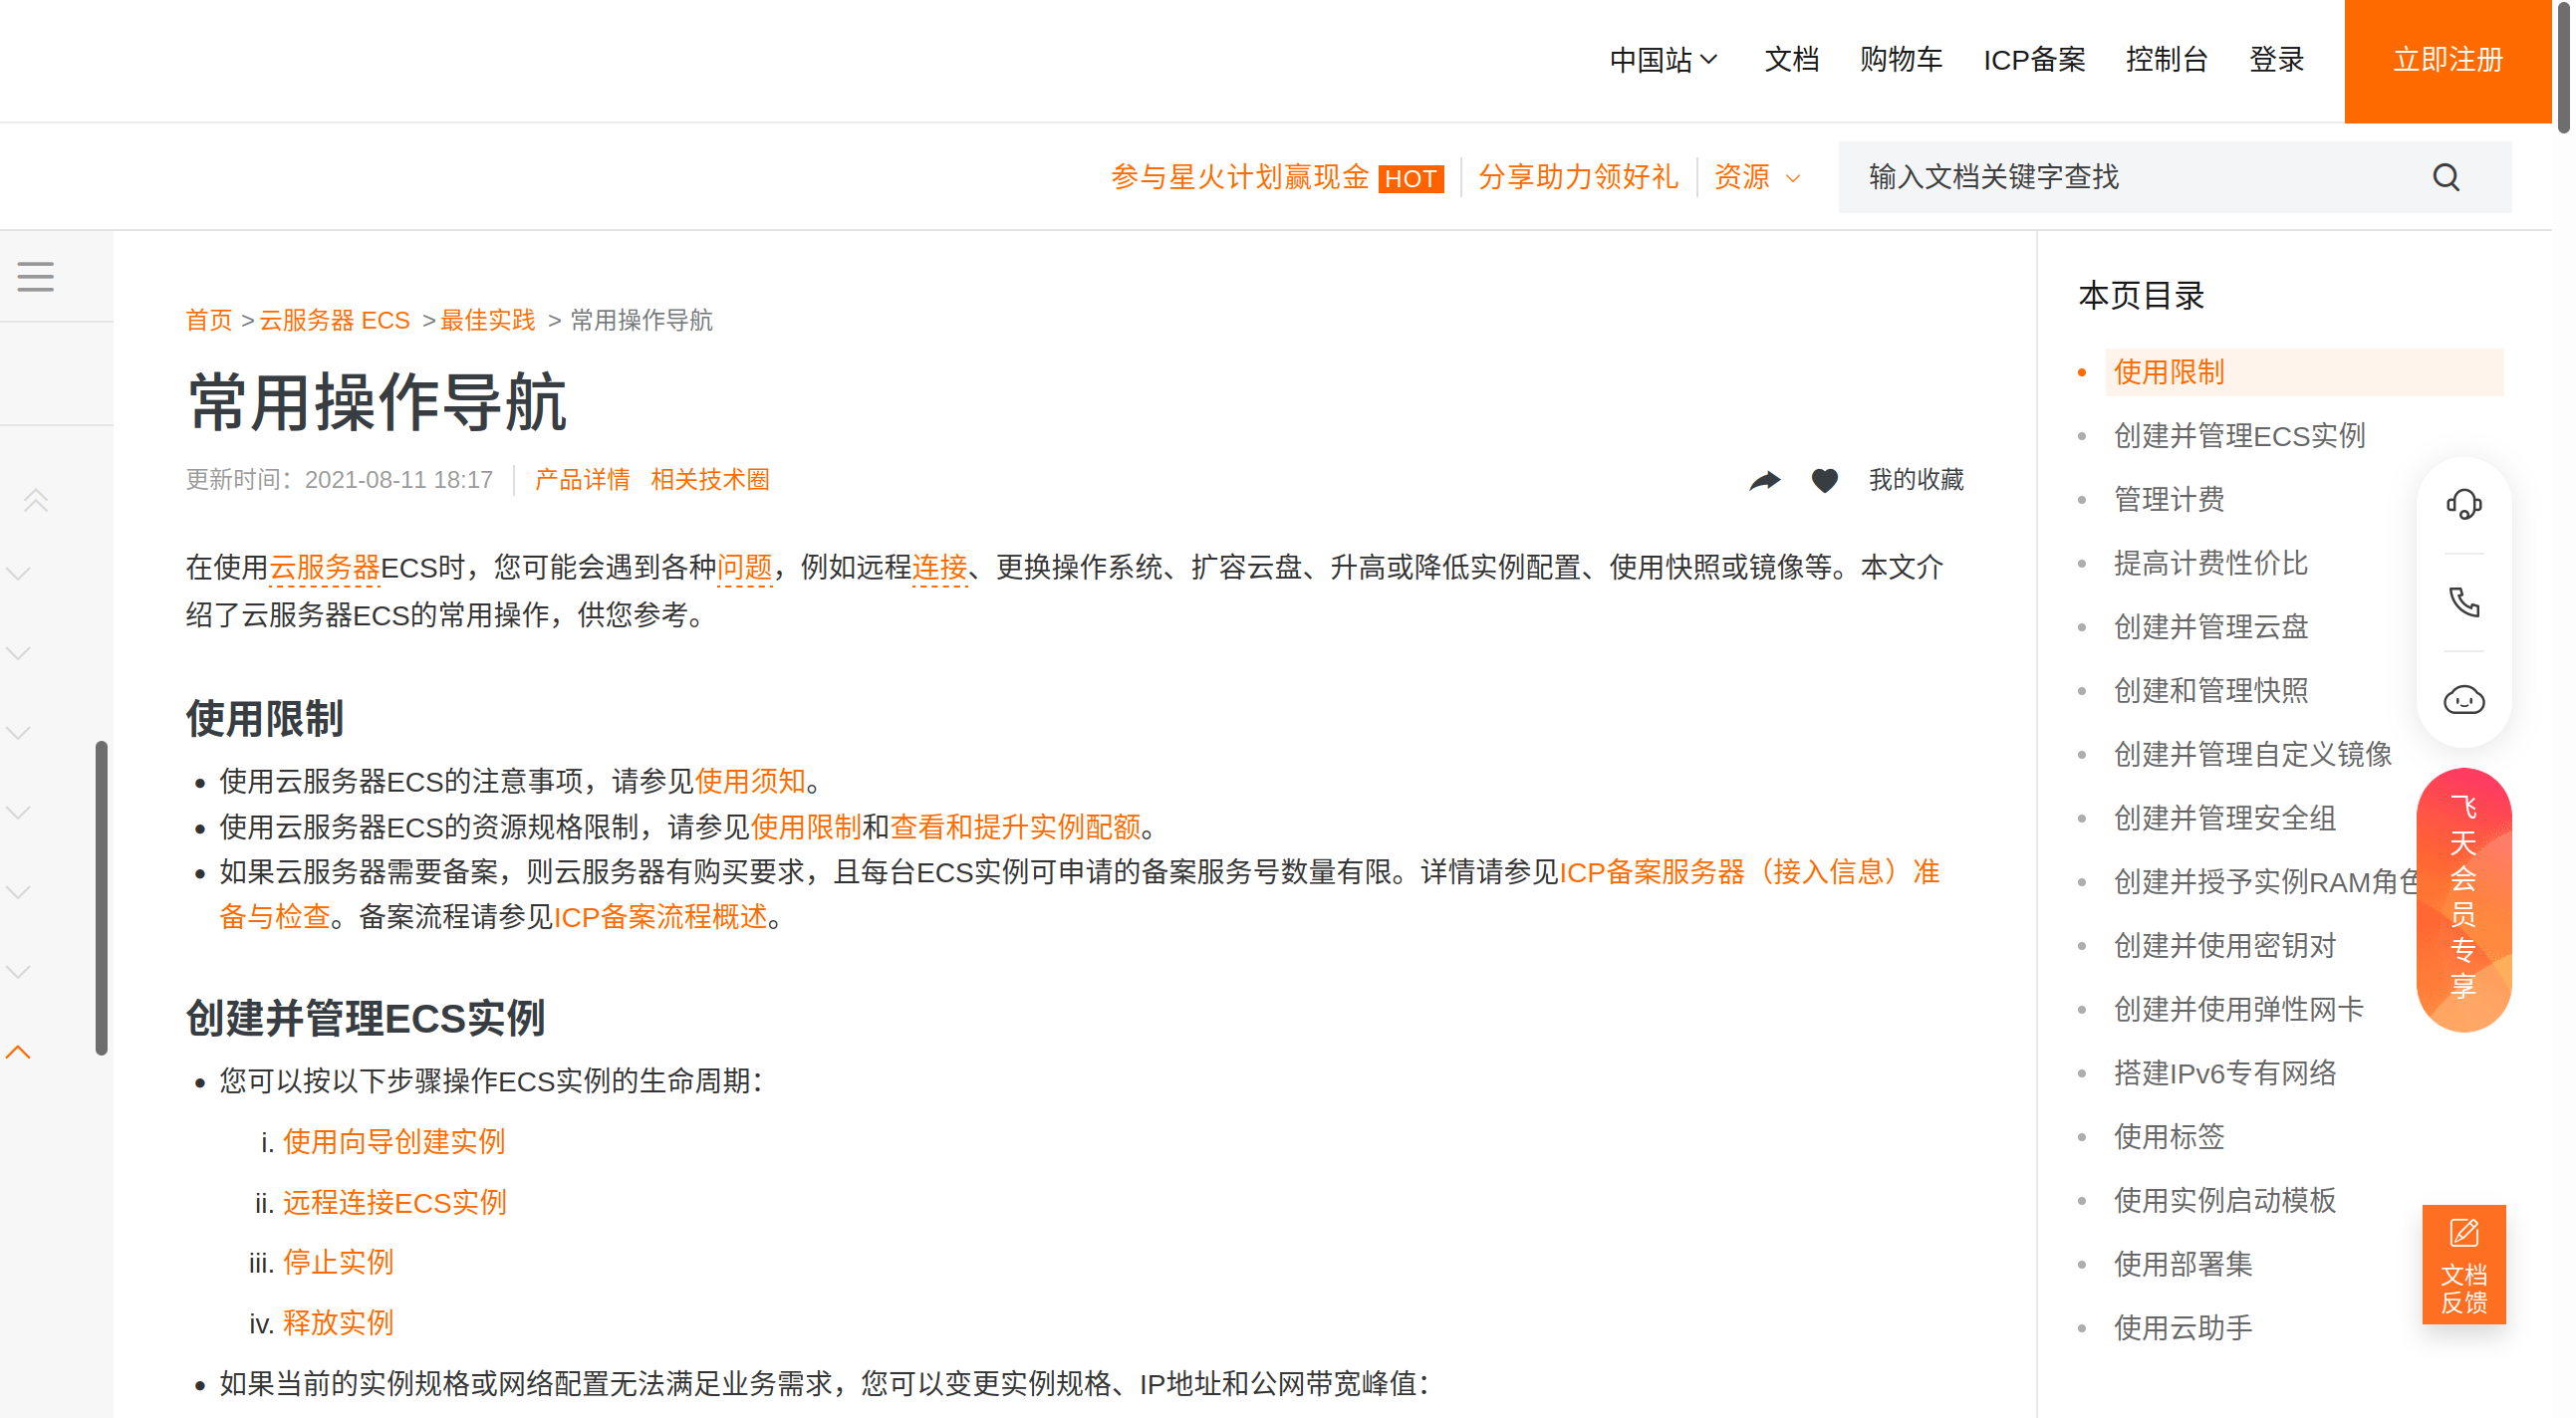This screenshot has width=2576, height=1418.
Task: Open the 飞天会员专享 promotional banner
Action: point(2463,898)
